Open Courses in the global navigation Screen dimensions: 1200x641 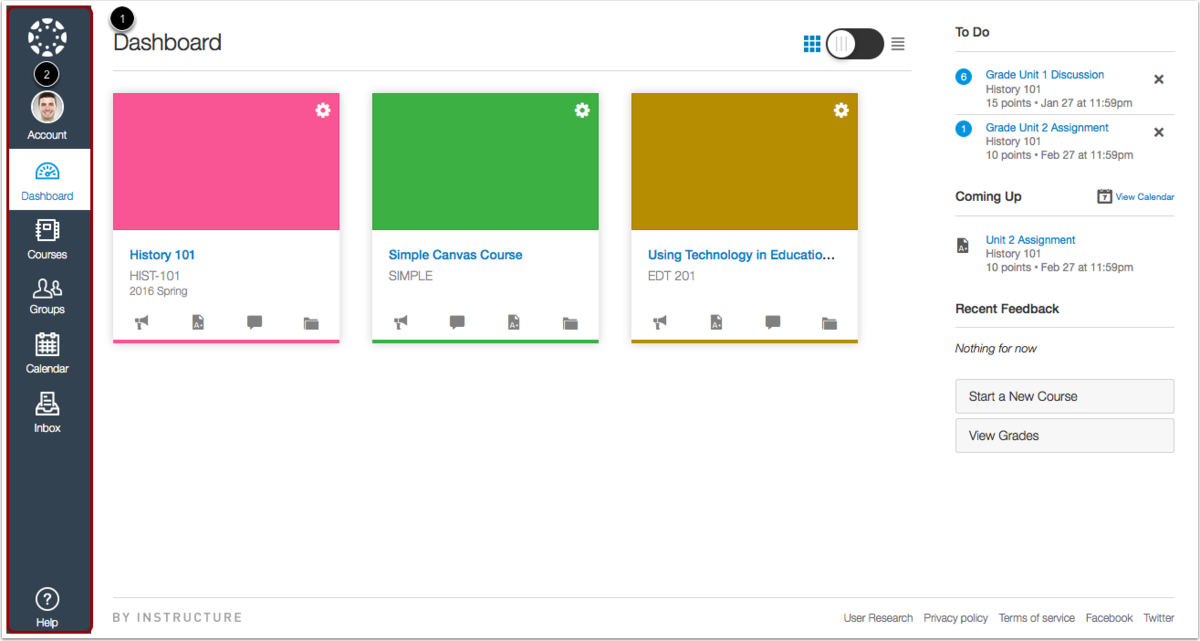point(47,240)
